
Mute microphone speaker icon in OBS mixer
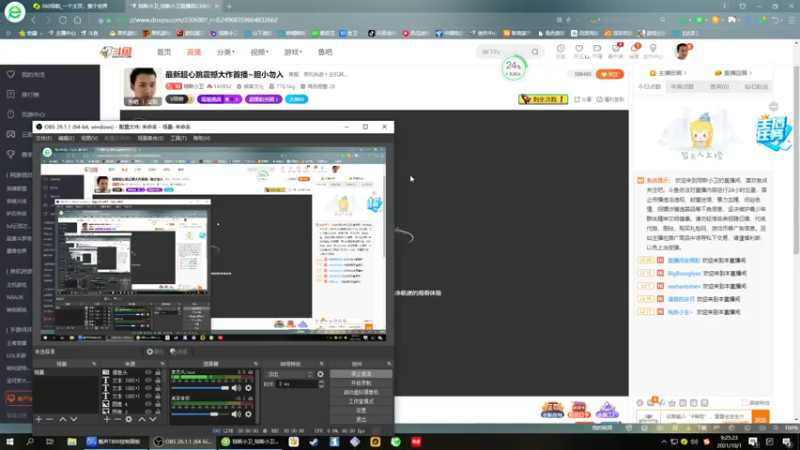coord(236,388)
